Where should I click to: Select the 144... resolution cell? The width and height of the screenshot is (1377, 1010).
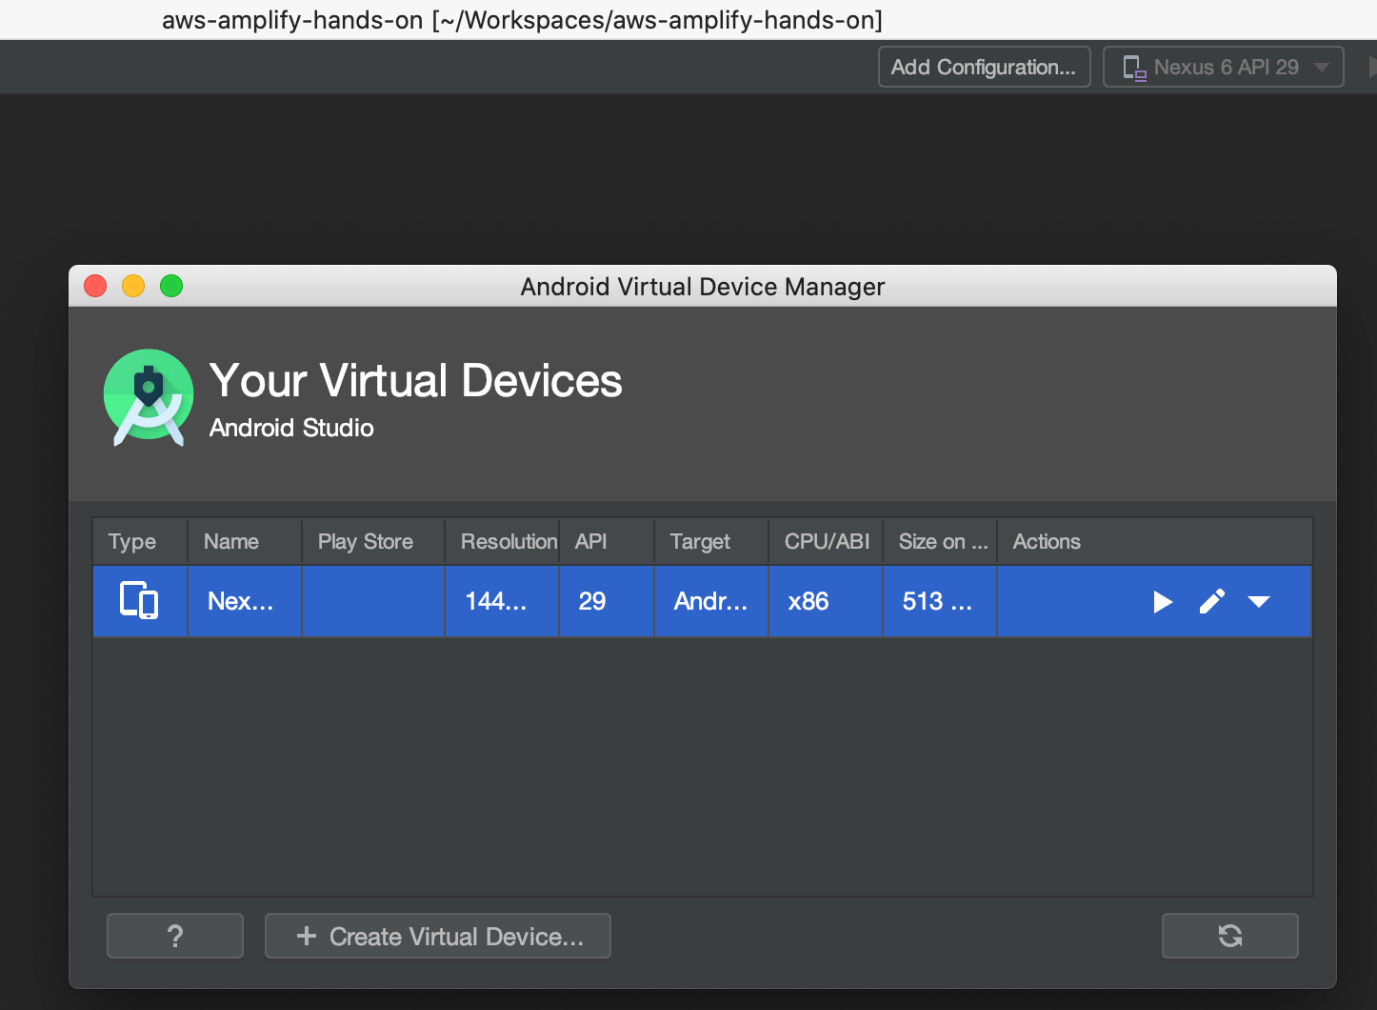[x=502, y=601]
